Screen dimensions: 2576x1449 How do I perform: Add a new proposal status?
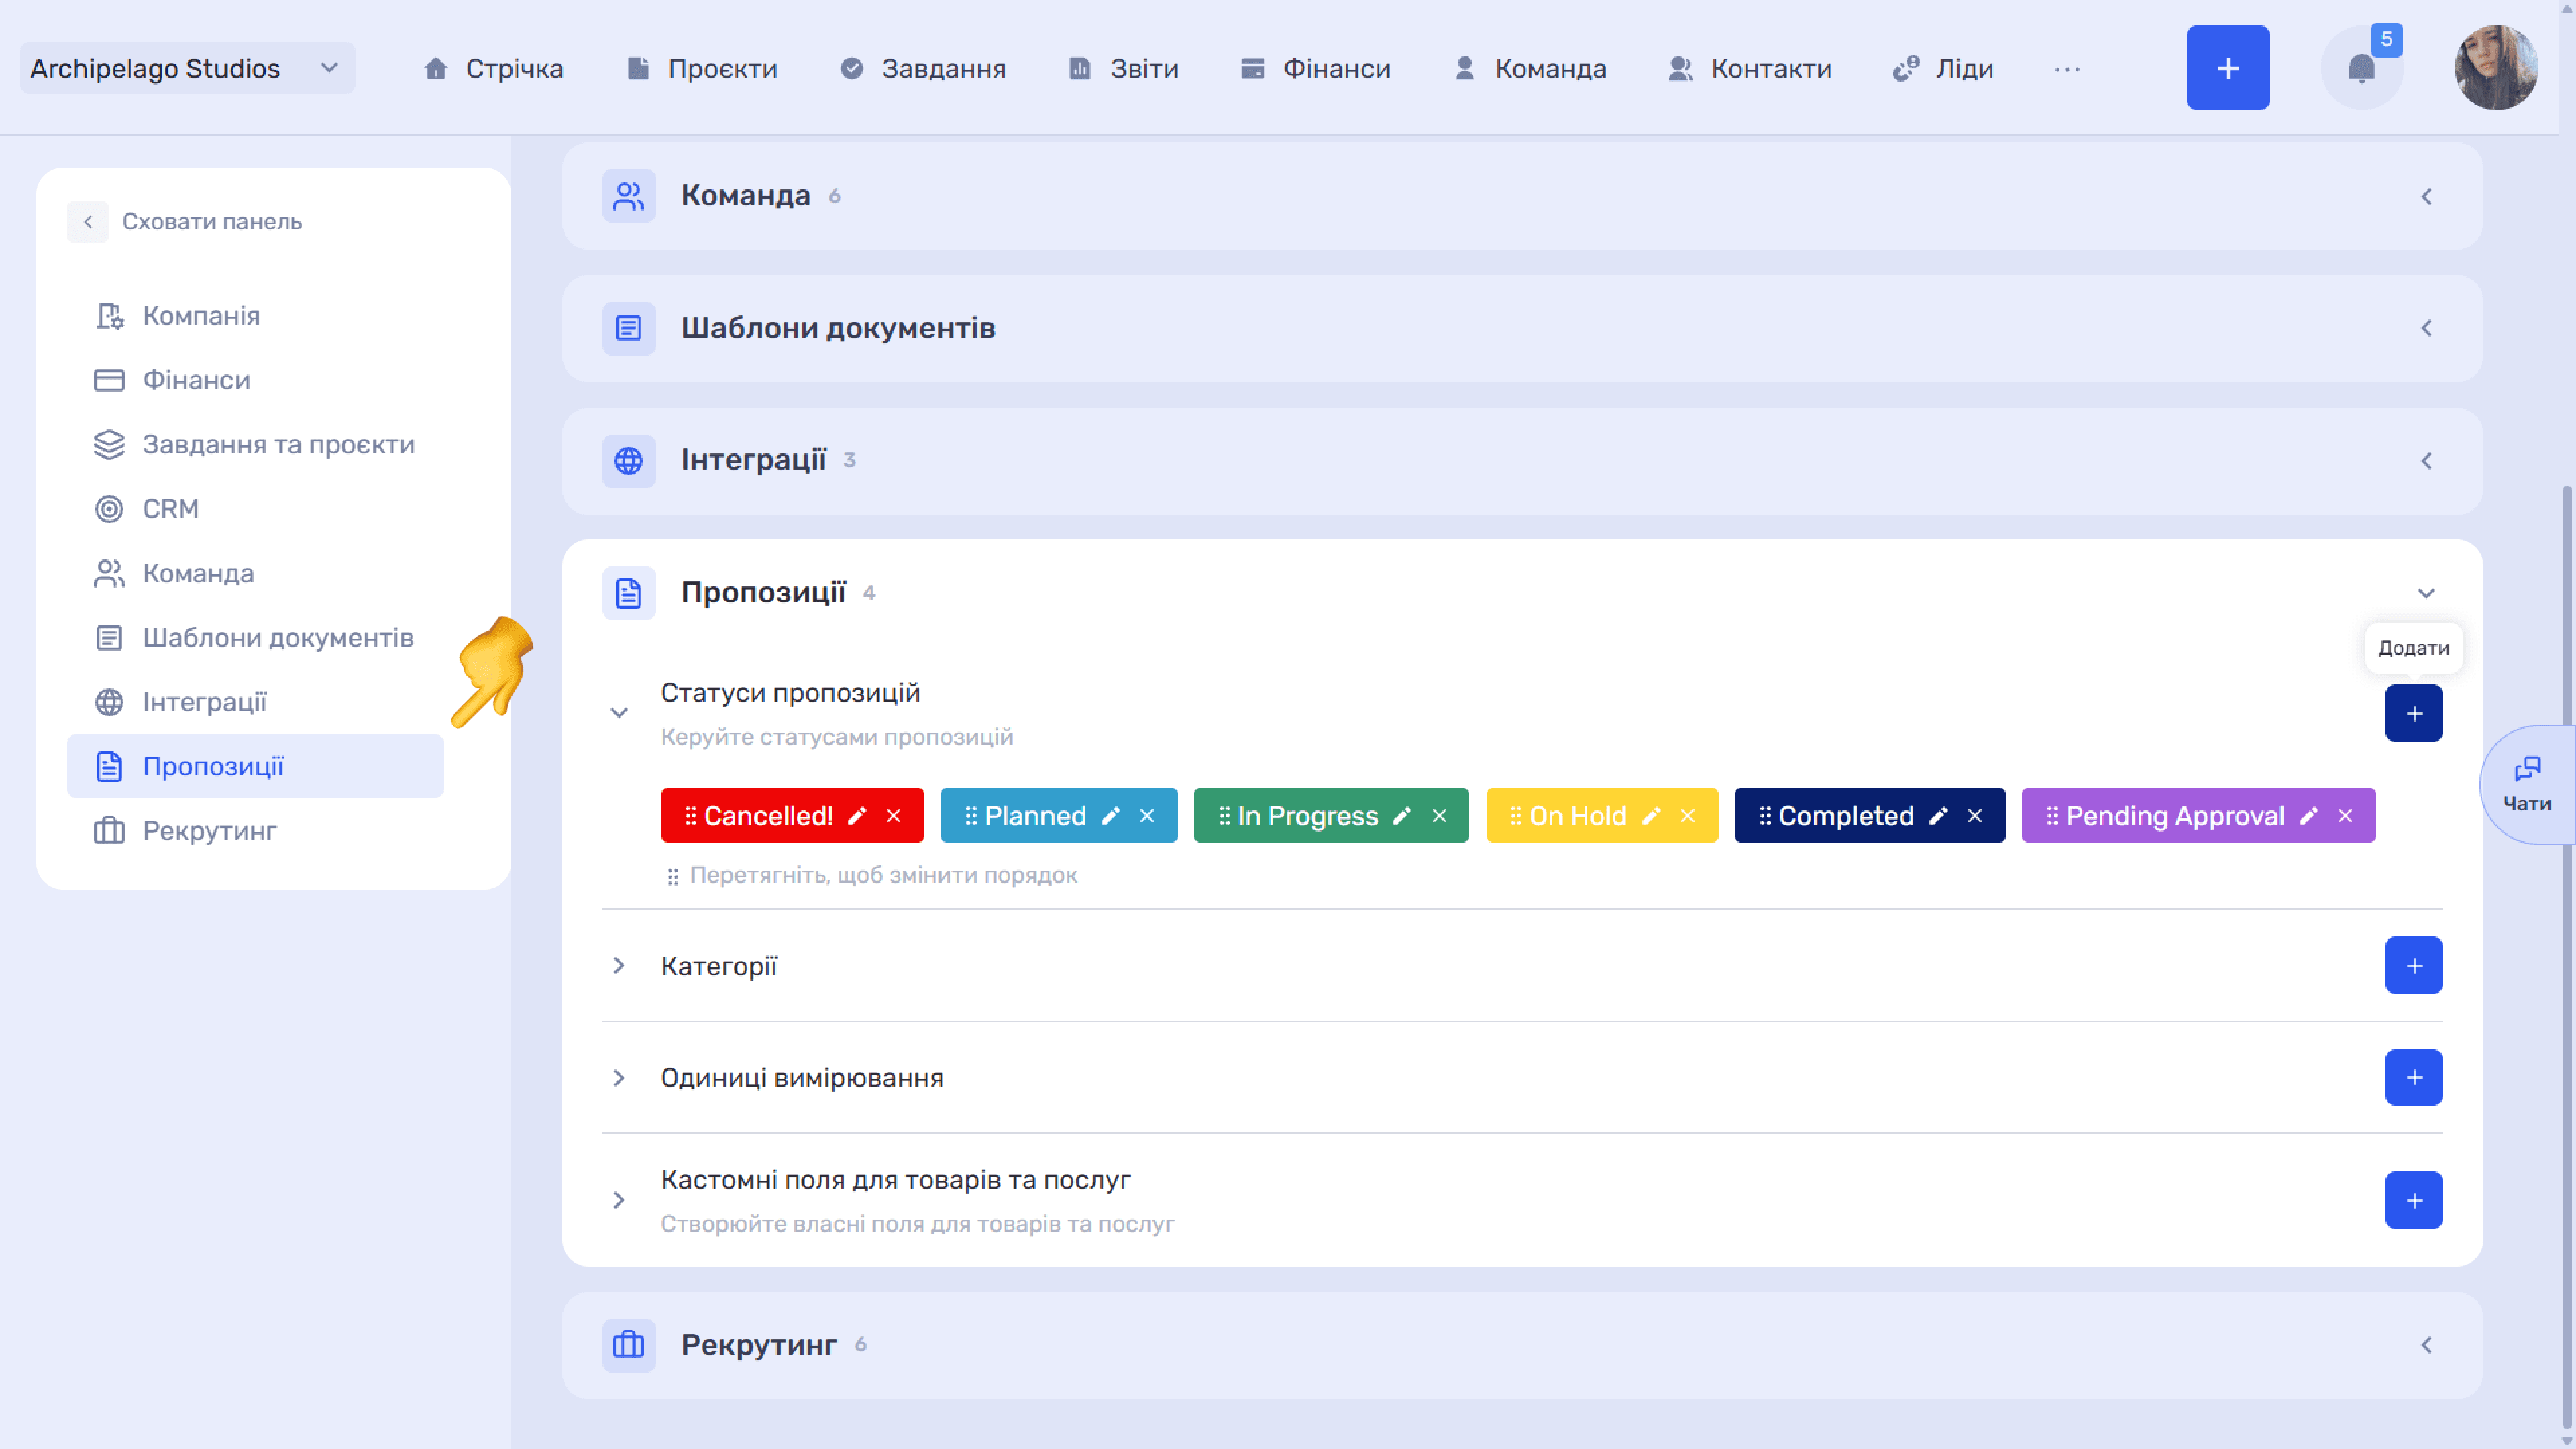pos(2413,713)
